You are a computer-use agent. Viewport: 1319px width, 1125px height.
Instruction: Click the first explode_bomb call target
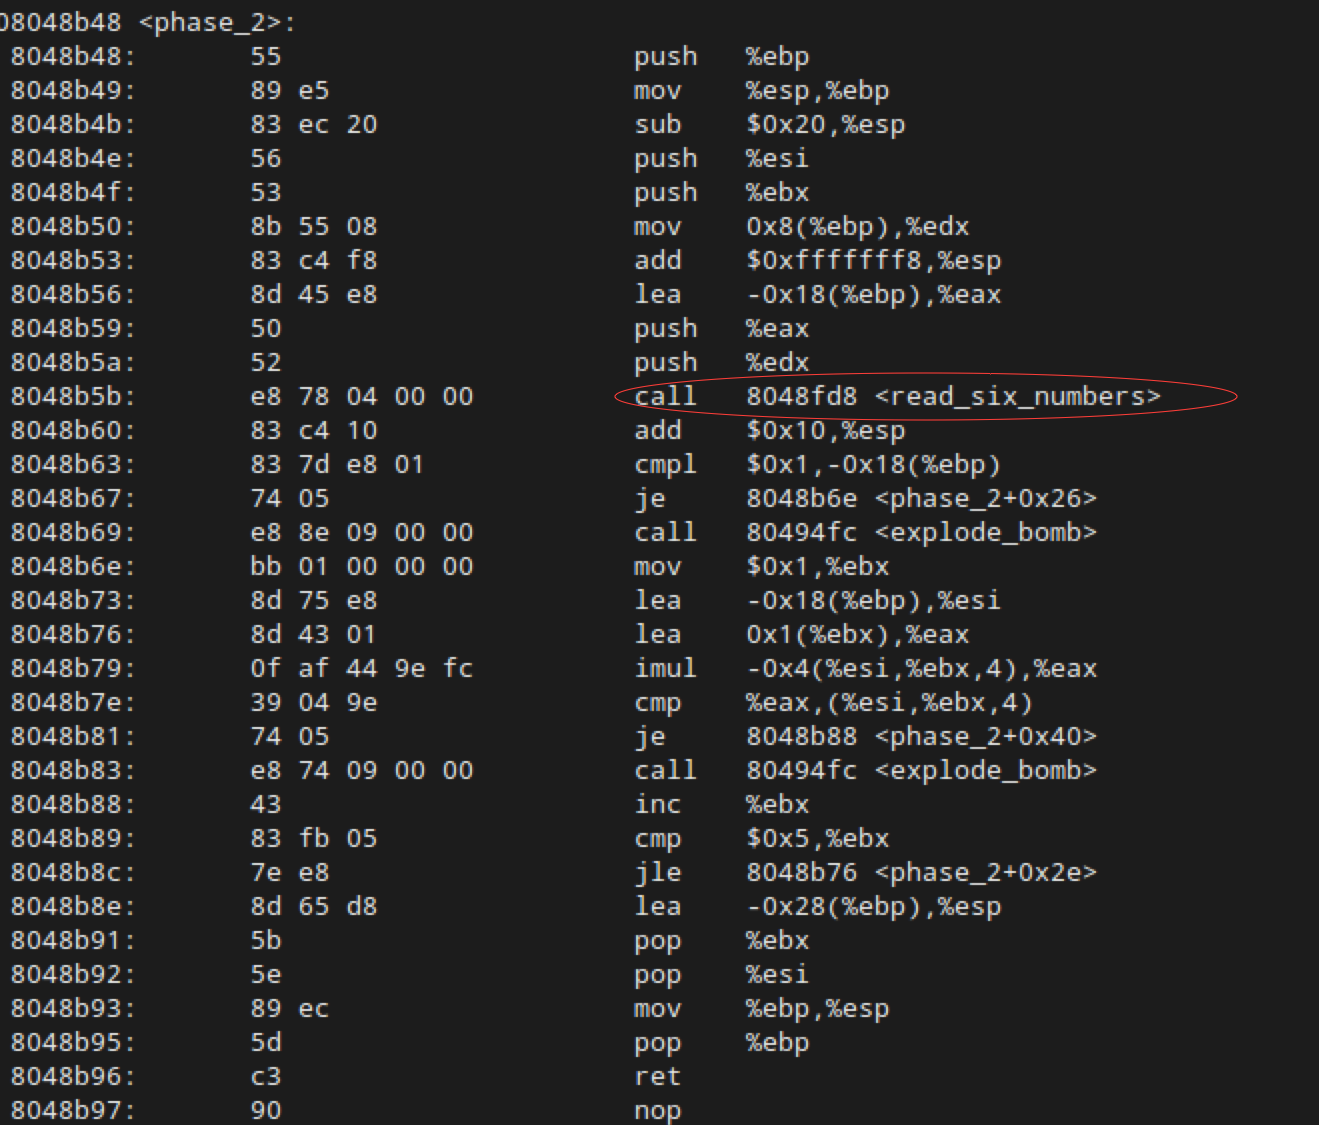click(x=921, y=532)
